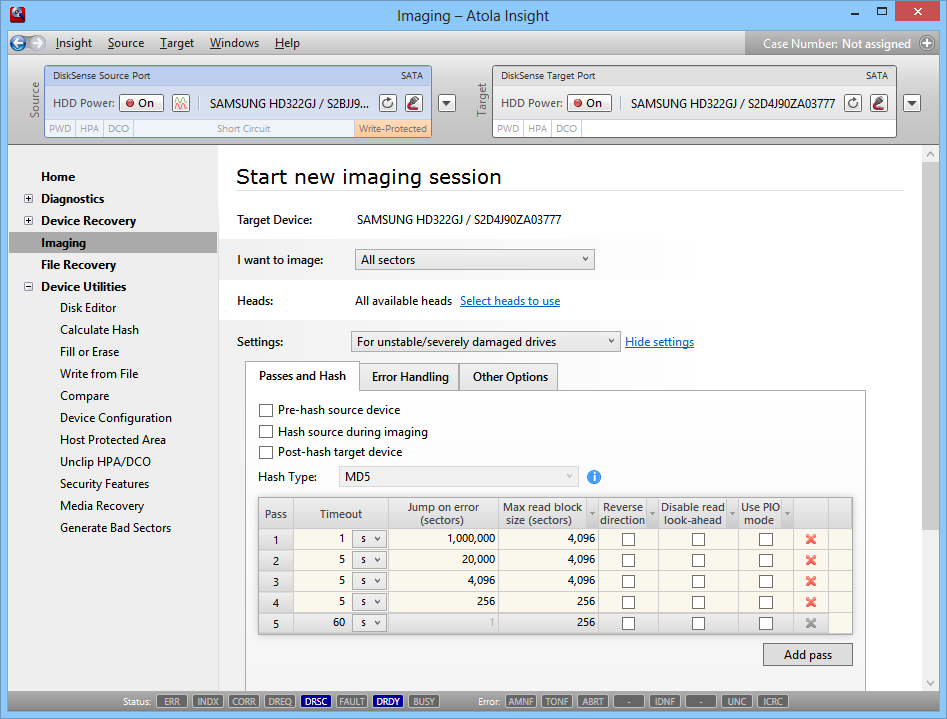Open the Insight menu
The image size is (947, 719).
coord(74,43)
